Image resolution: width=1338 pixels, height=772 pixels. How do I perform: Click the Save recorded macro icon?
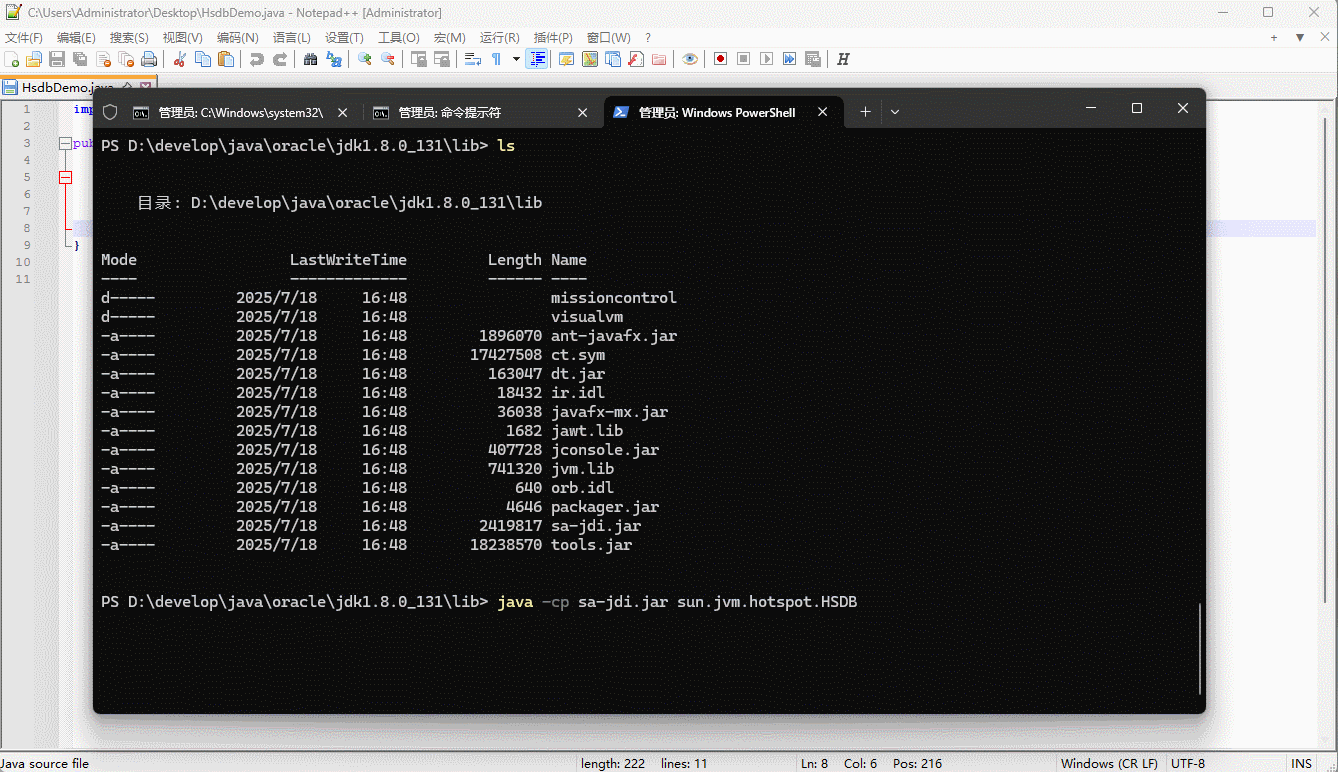click(812, 59)
